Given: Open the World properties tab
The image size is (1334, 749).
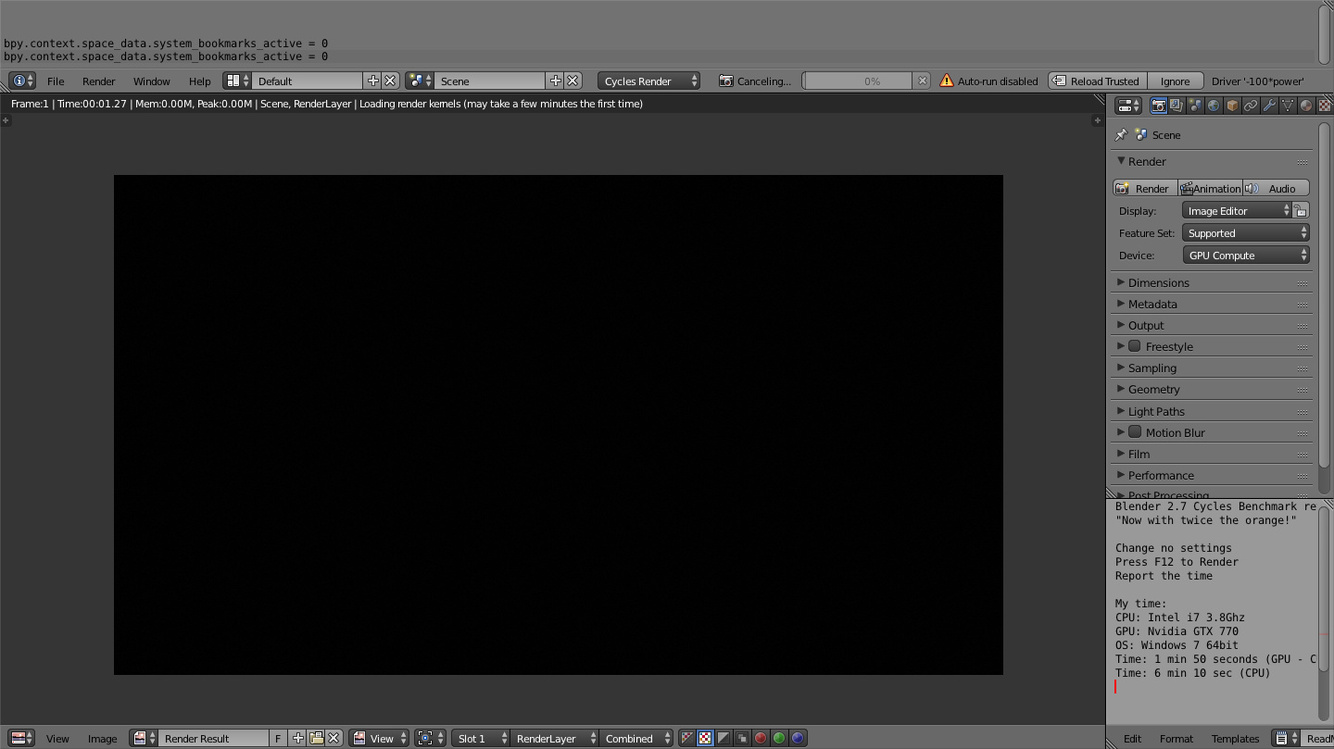Looking at the screenshot, I should 1213,105.
